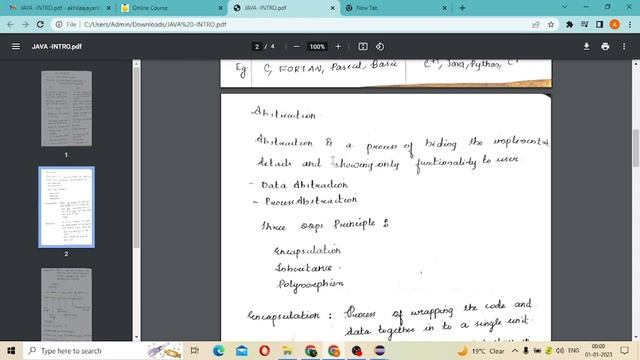Select page 2 thumbnail
This screenshot has width=640, height=360.
pos(66,207)
